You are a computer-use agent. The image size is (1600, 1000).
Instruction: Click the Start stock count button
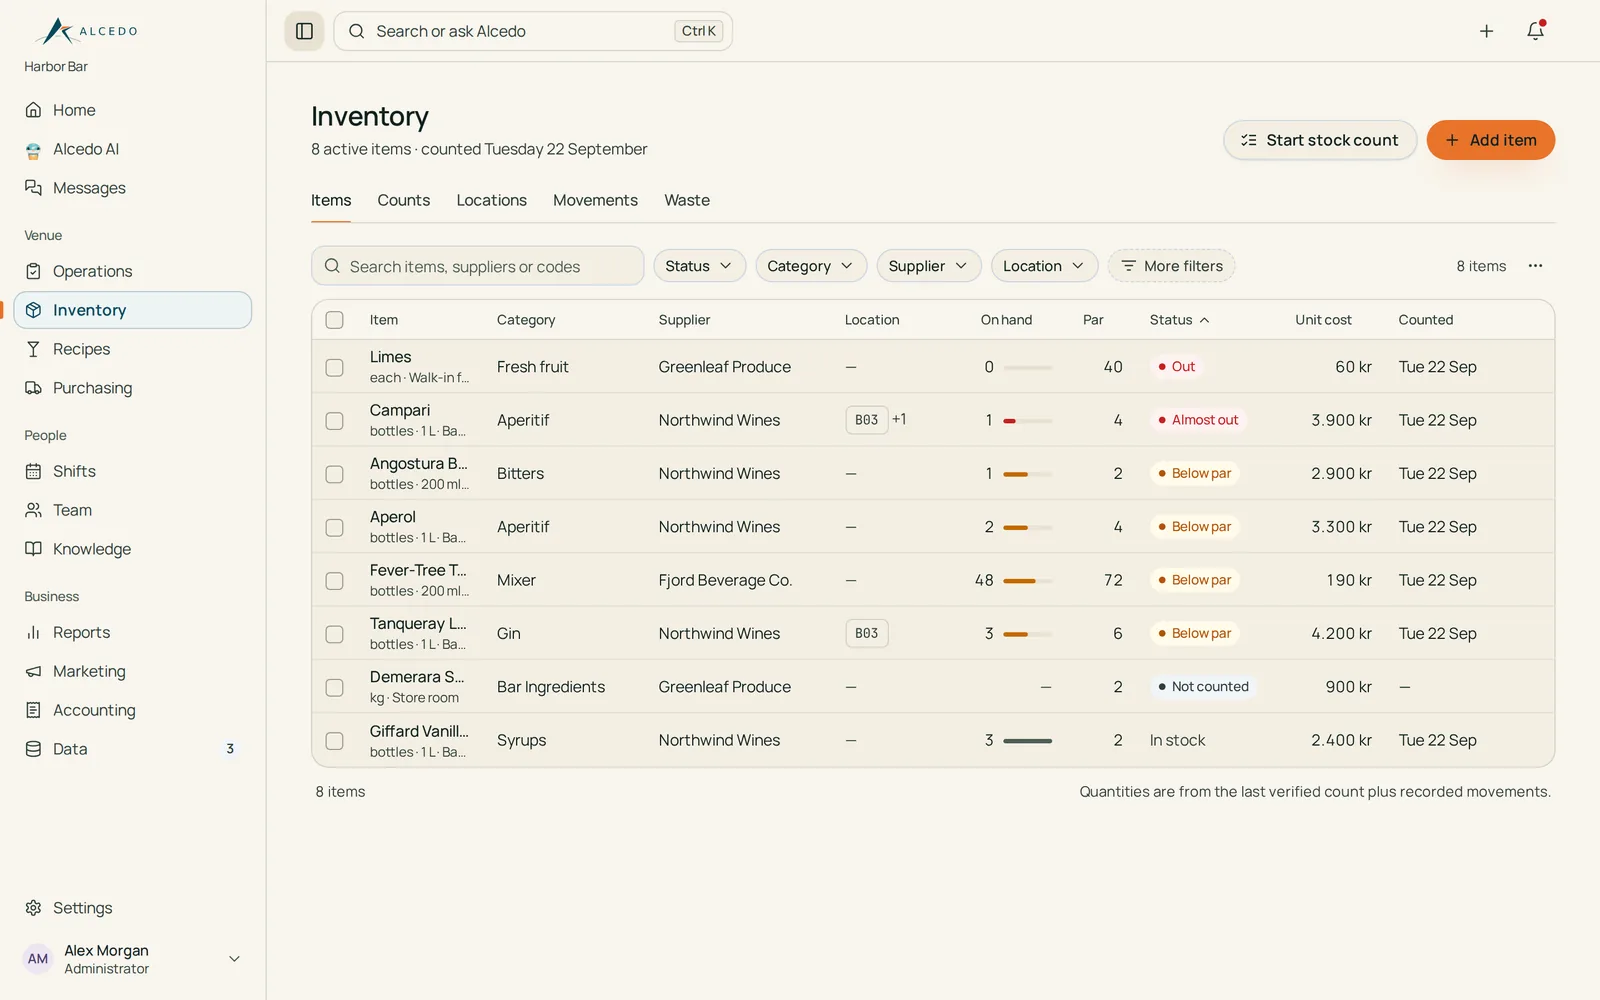pos(1319,140)
